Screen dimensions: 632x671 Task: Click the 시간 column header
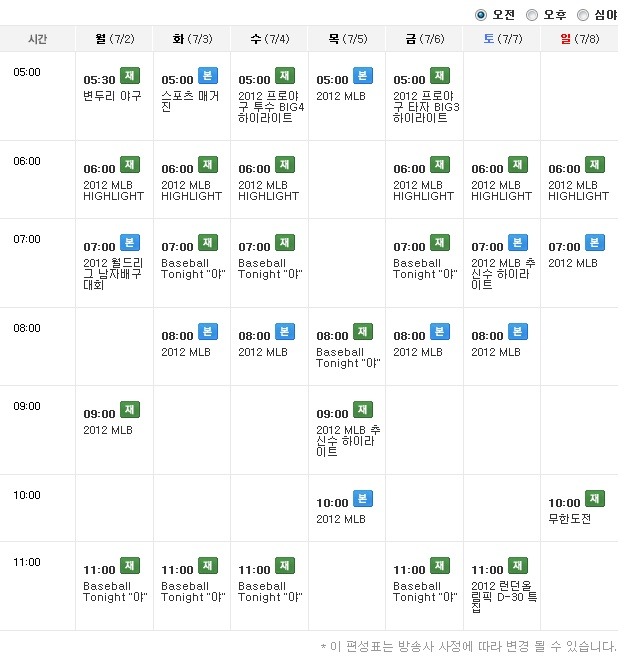38,39
